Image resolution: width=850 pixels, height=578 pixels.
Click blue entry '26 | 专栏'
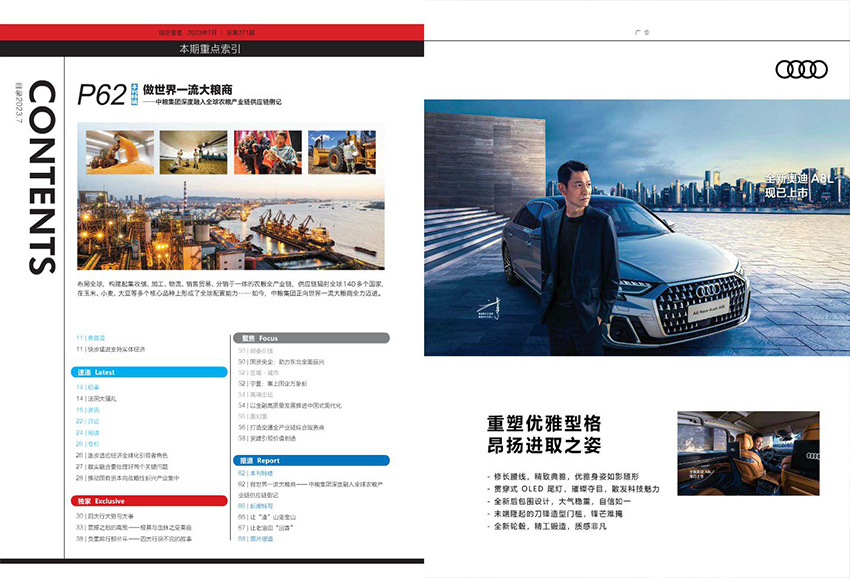click(x=88, y=444)
